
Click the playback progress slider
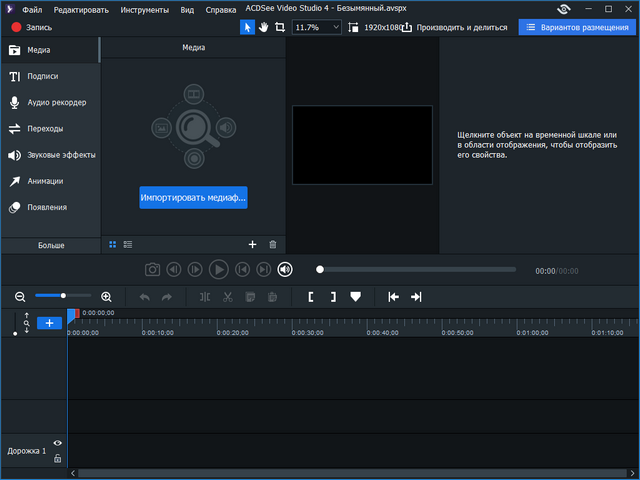click(418, 269)
